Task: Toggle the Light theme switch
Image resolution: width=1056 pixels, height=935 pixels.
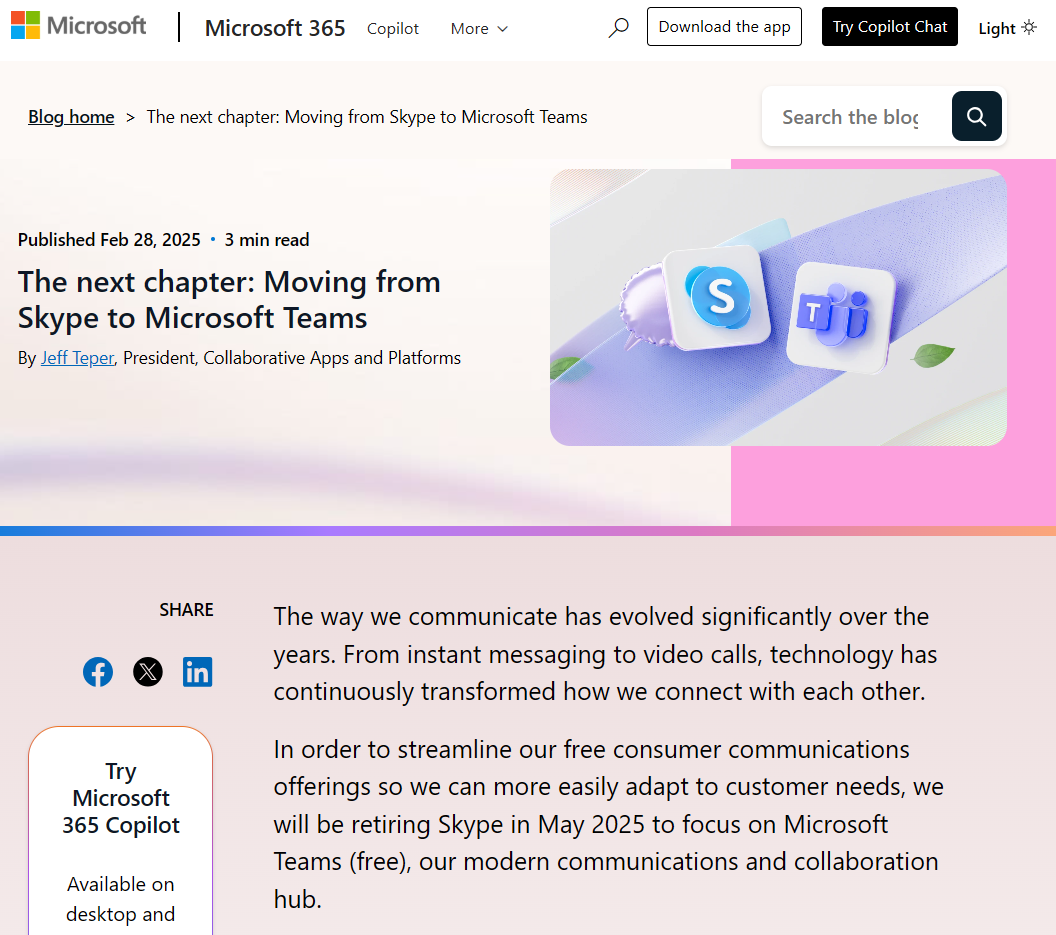Action: (1008, 28)
